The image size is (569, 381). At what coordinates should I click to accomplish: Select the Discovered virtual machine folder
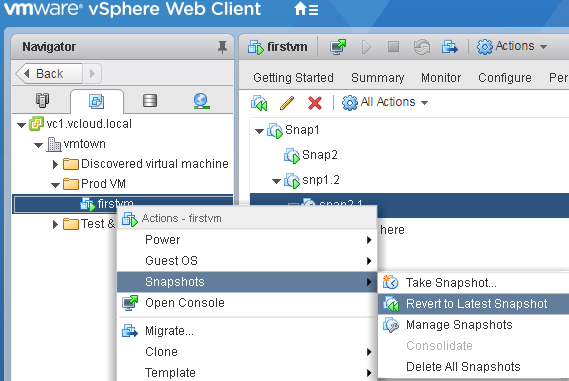click(x=155, y=164)
